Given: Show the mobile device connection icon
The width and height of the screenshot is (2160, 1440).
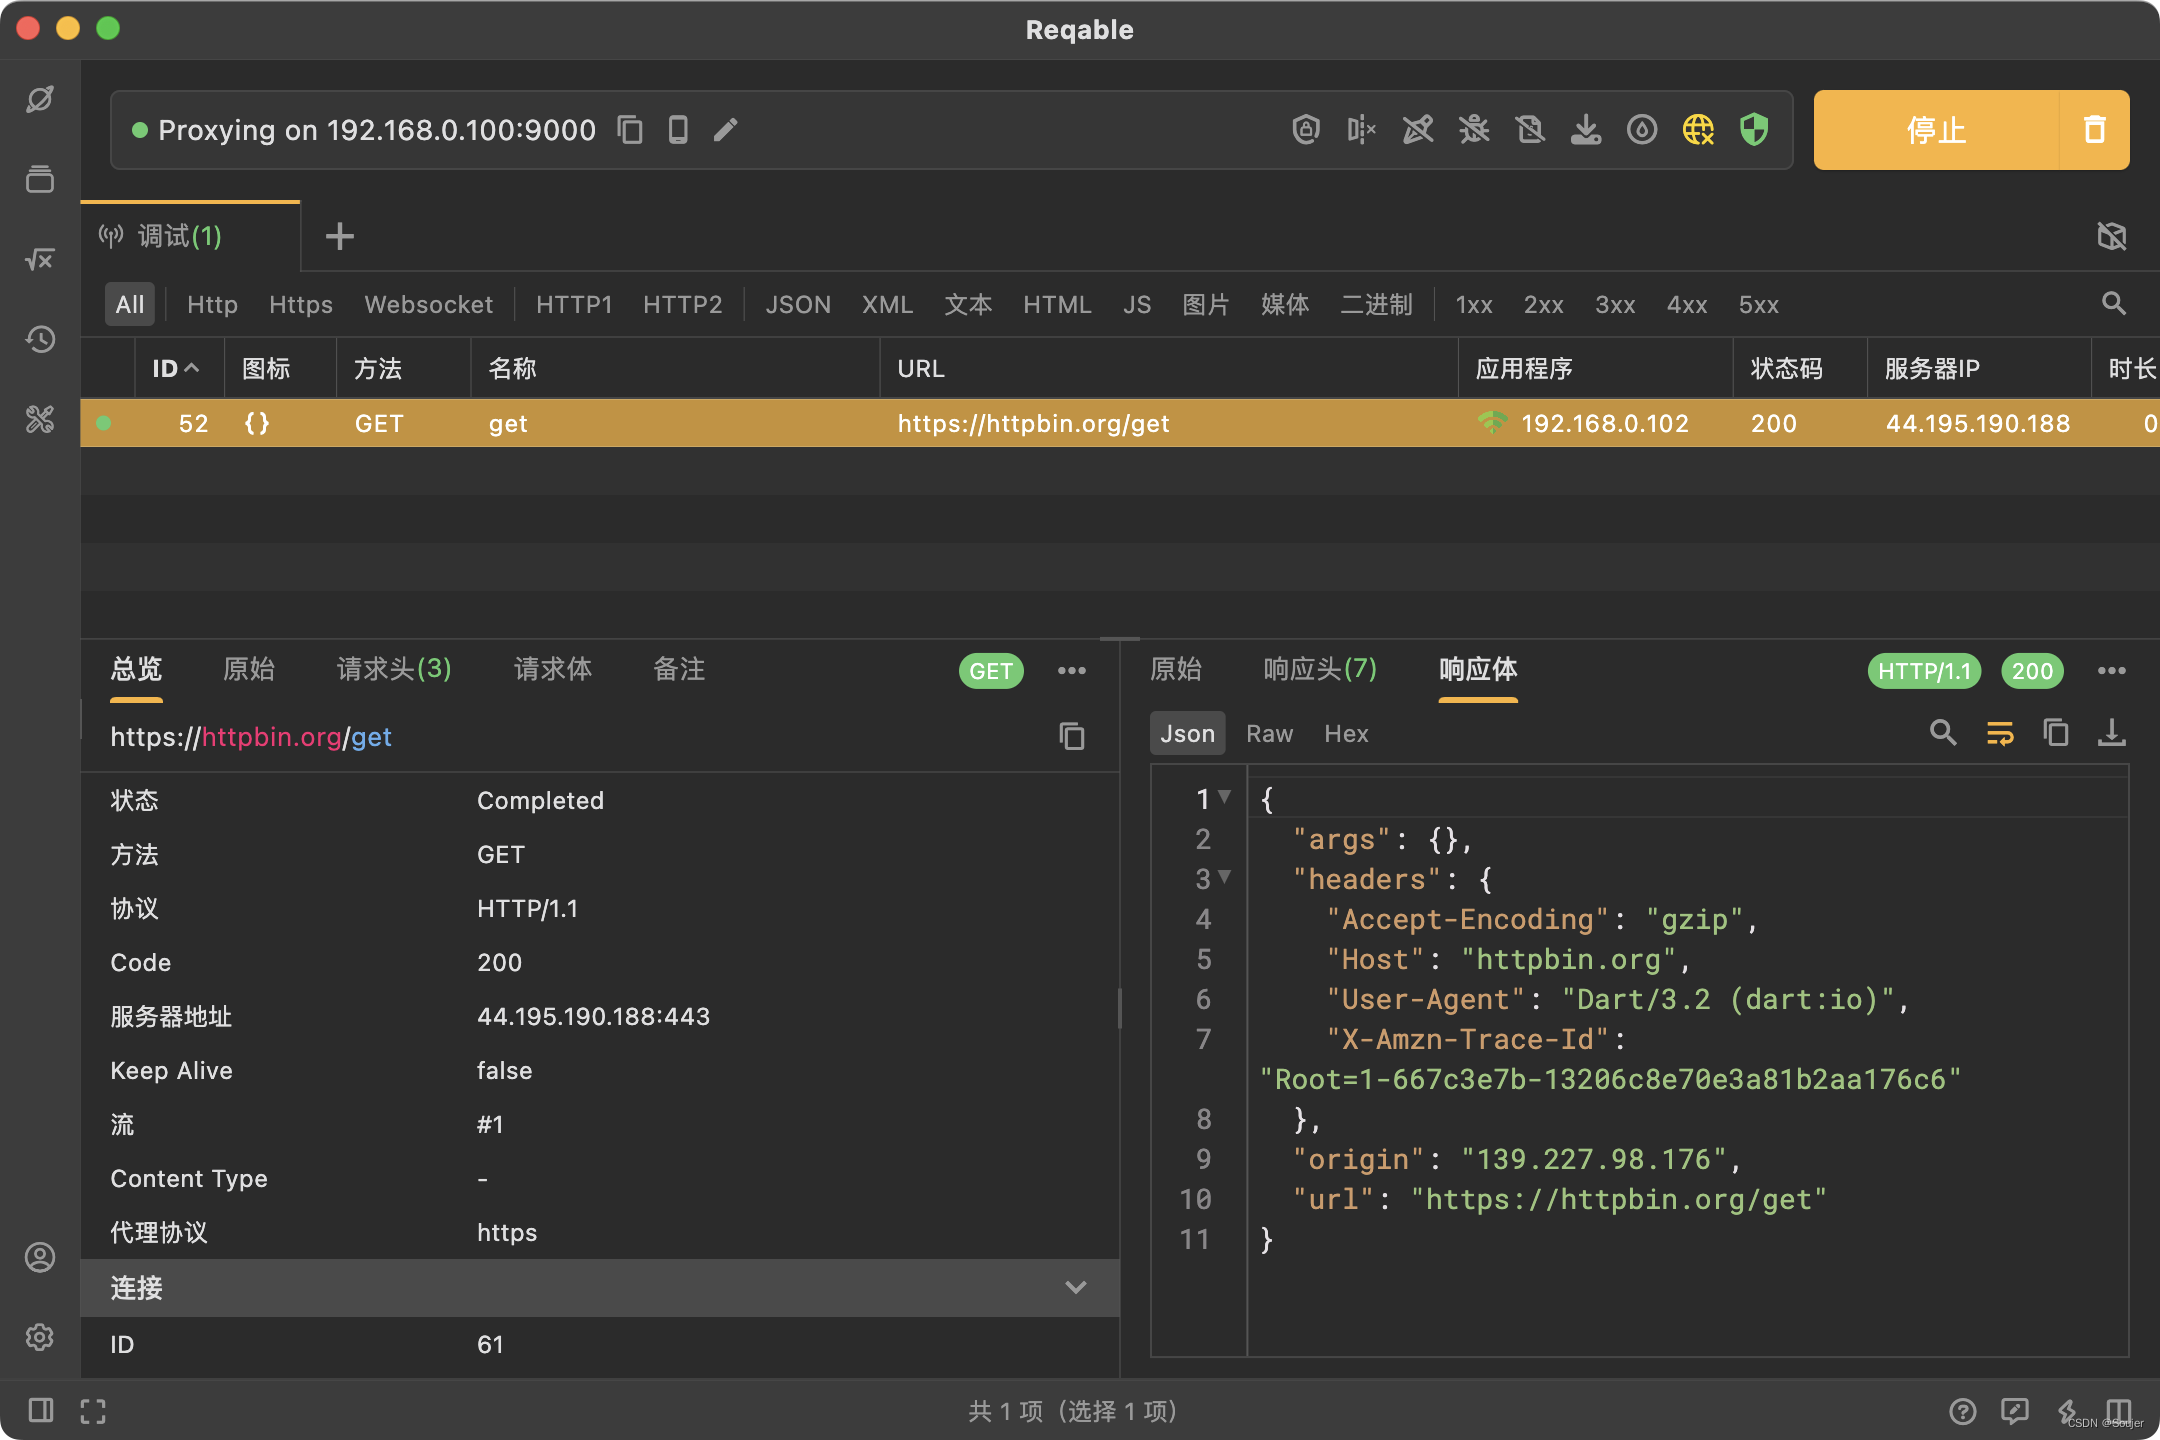Looking at the screenshot, I should click(678, 130).
